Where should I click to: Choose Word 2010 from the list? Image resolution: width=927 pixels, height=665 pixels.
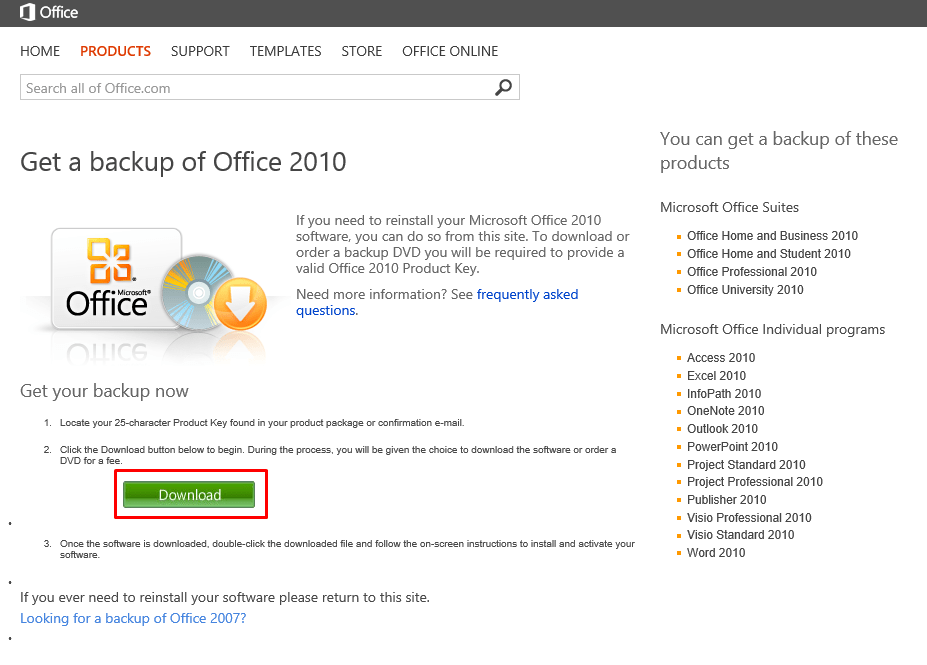tap(716, 553)
